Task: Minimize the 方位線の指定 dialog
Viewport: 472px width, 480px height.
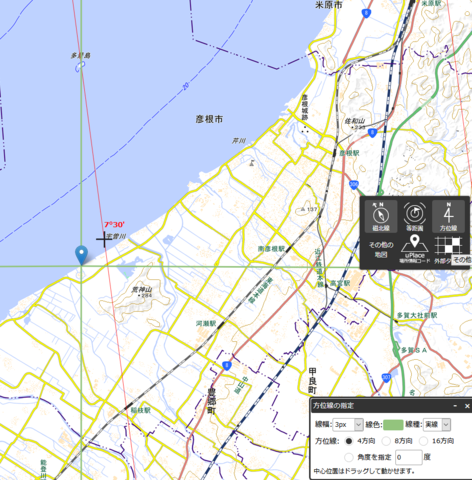Action: (x=455, y=406)
